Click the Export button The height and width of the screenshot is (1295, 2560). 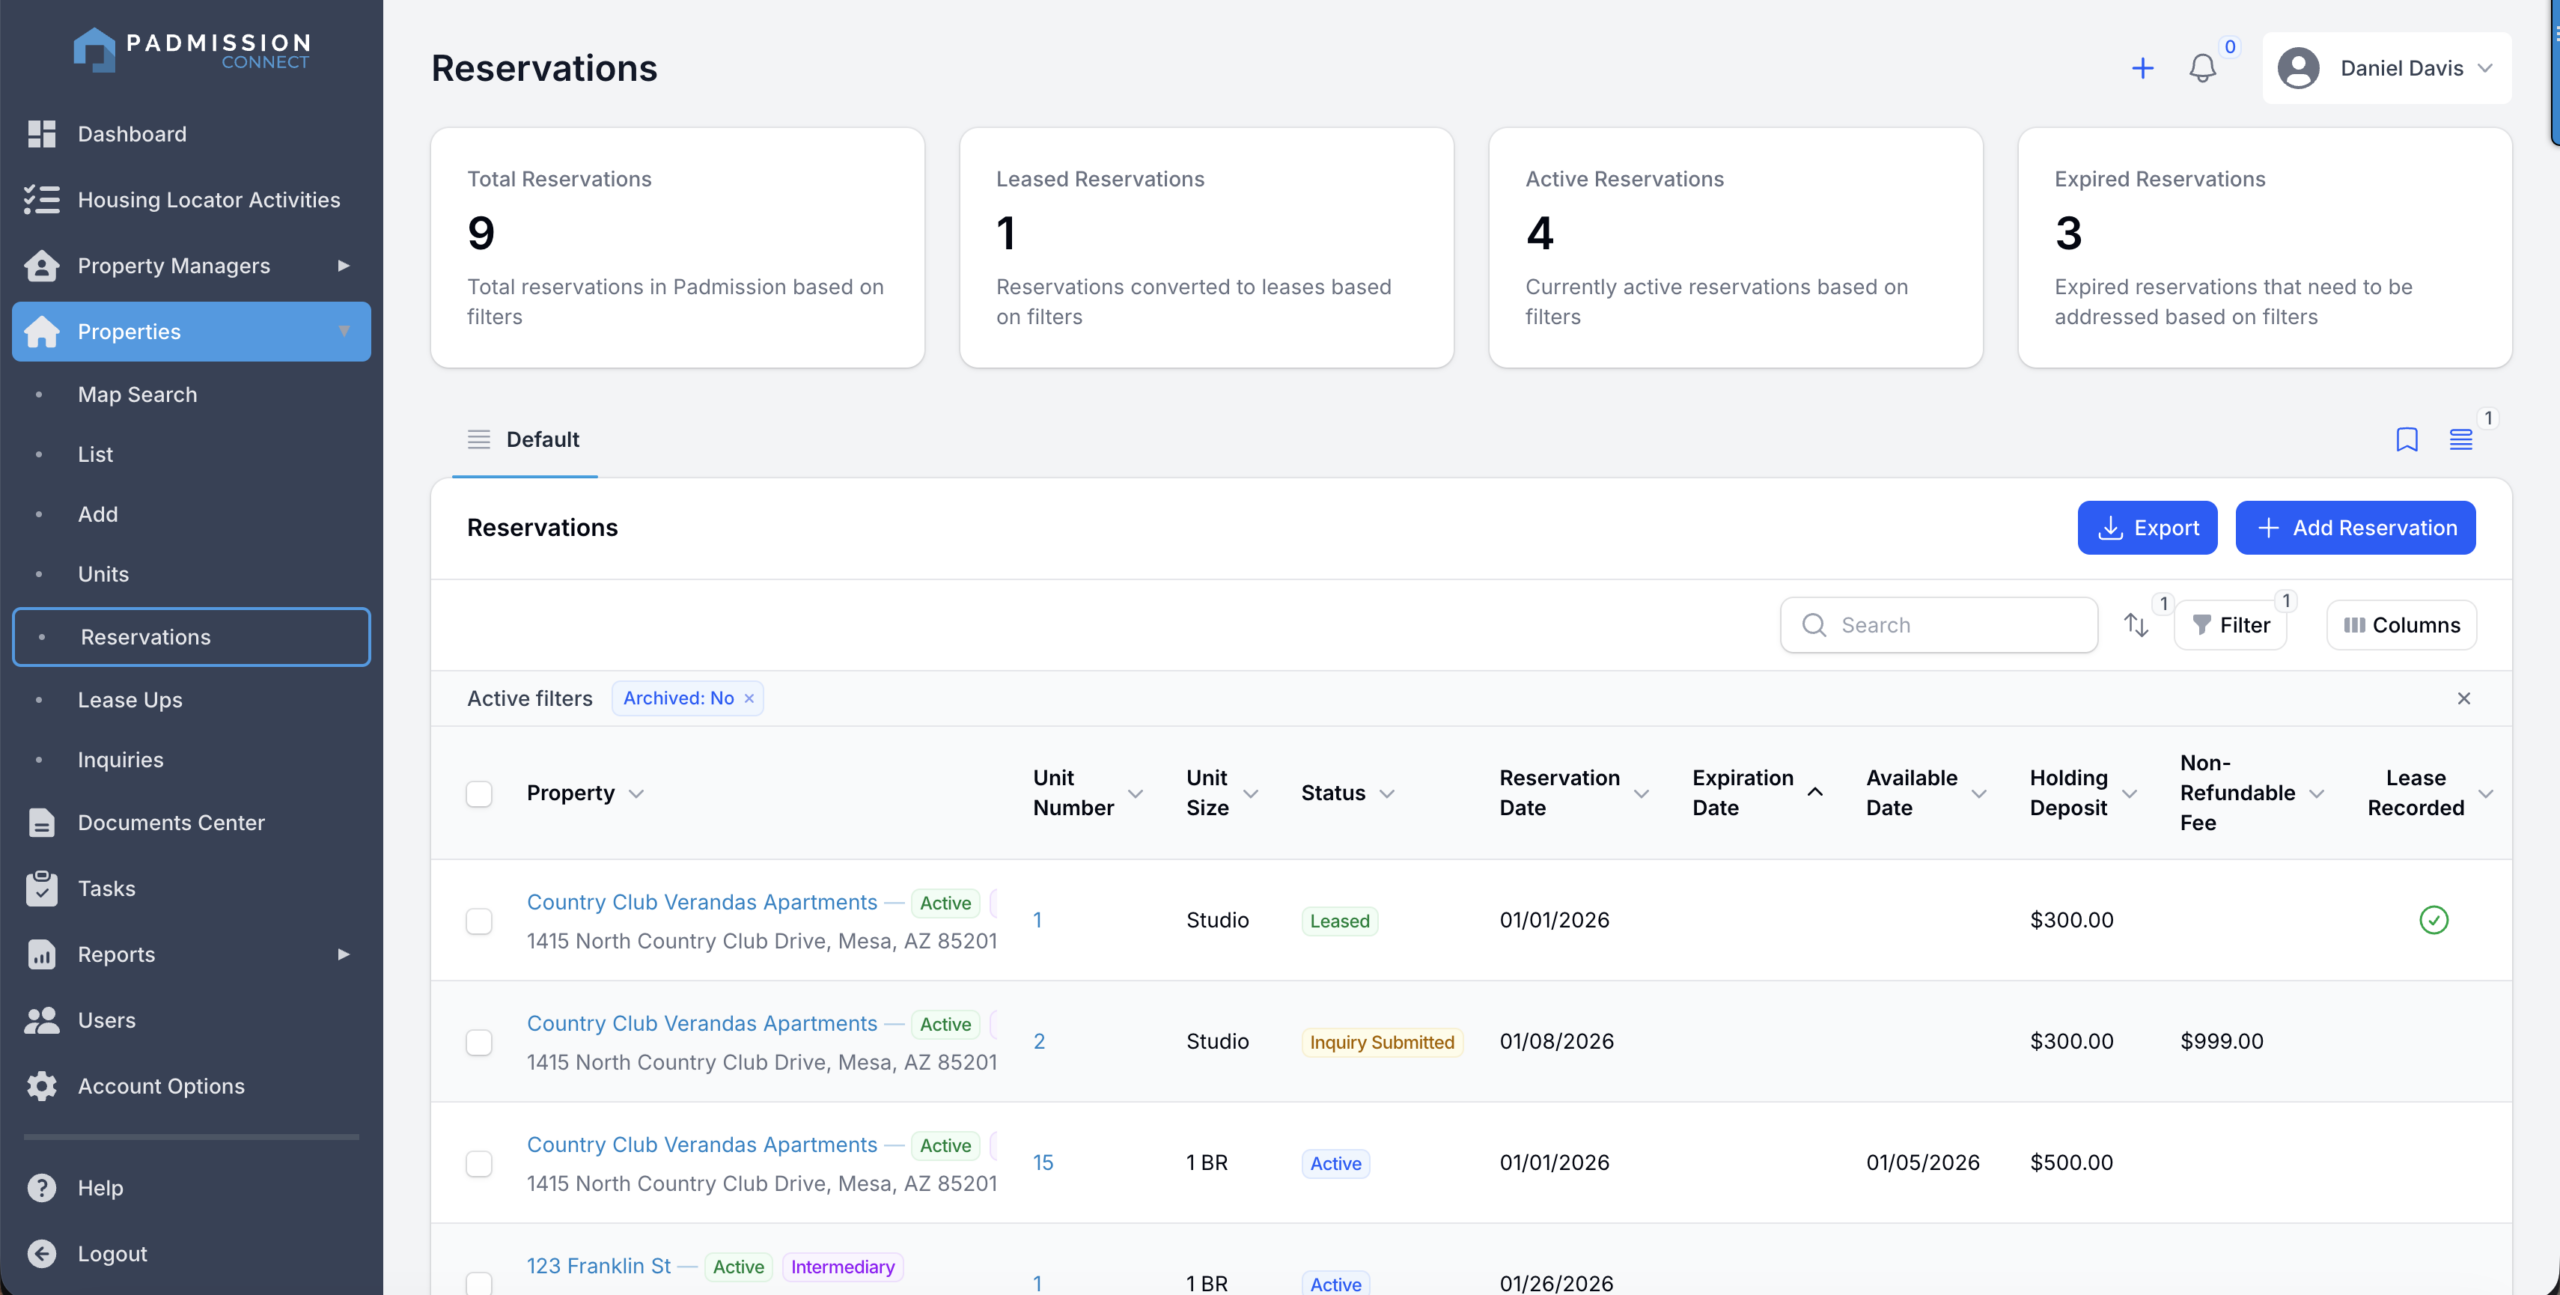2147,528
